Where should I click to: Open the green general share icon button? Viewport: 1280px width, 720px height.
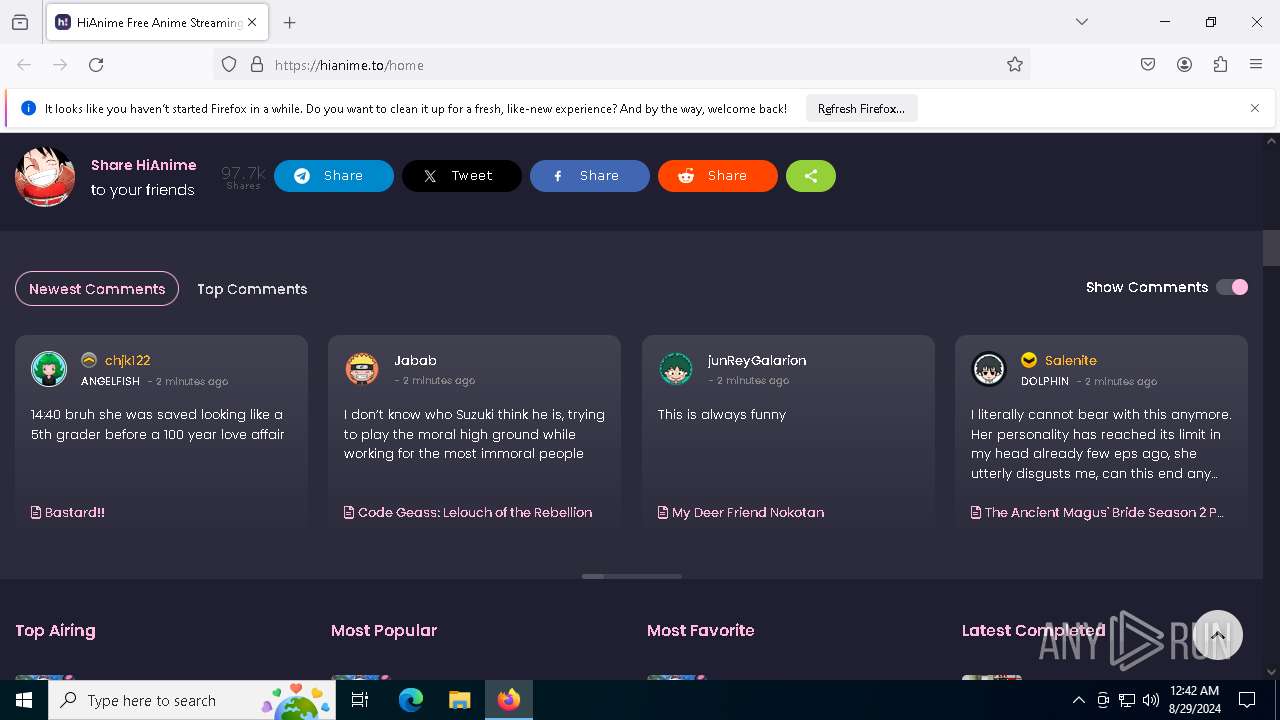coord(811,176)
